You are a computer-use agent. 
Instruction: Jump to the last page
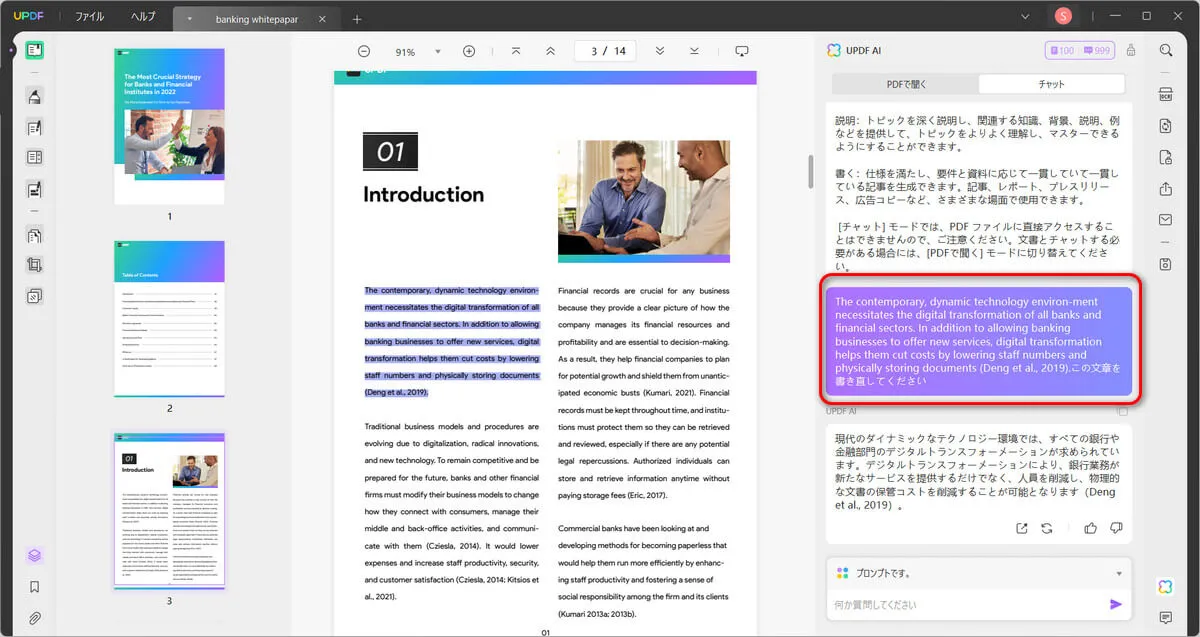coord(694,51)
